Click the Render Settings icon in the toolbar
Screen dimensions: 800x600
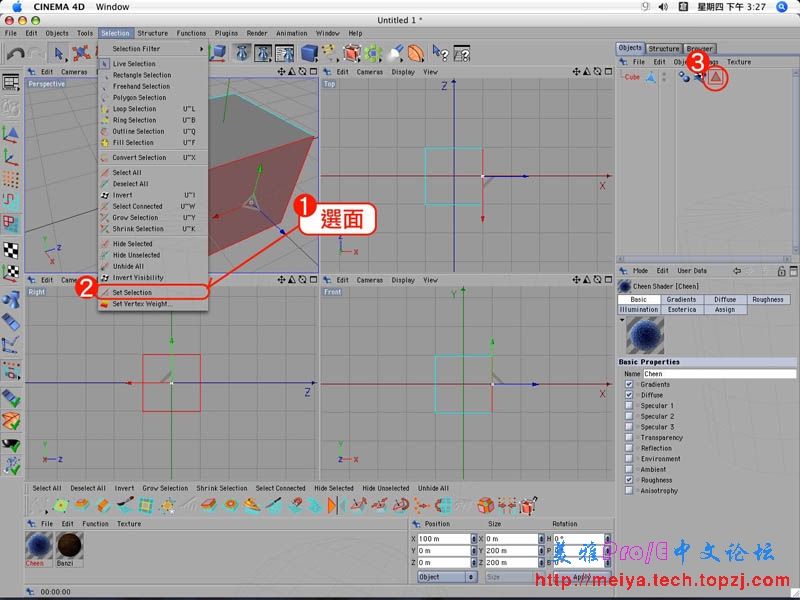coord(284,53)
